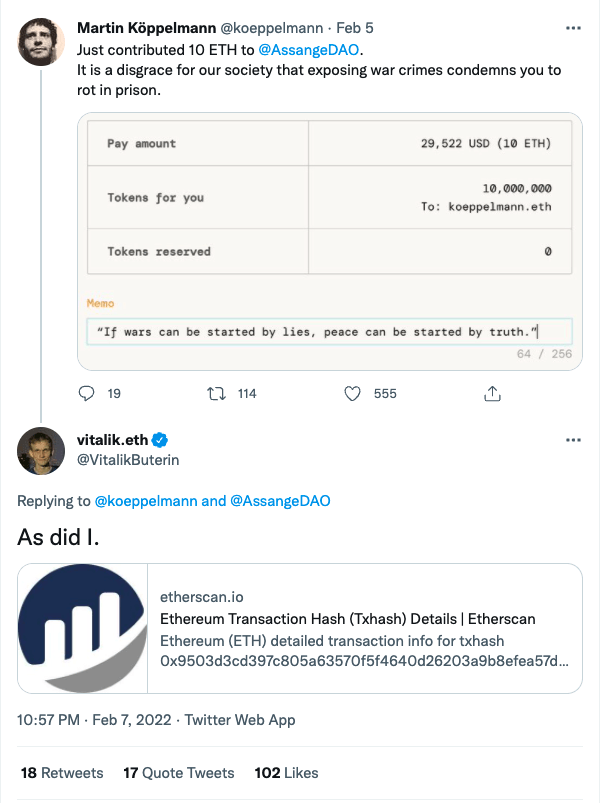View the 17 Quote Tweets list
The image size is (614, 803).
click(178, 773)
